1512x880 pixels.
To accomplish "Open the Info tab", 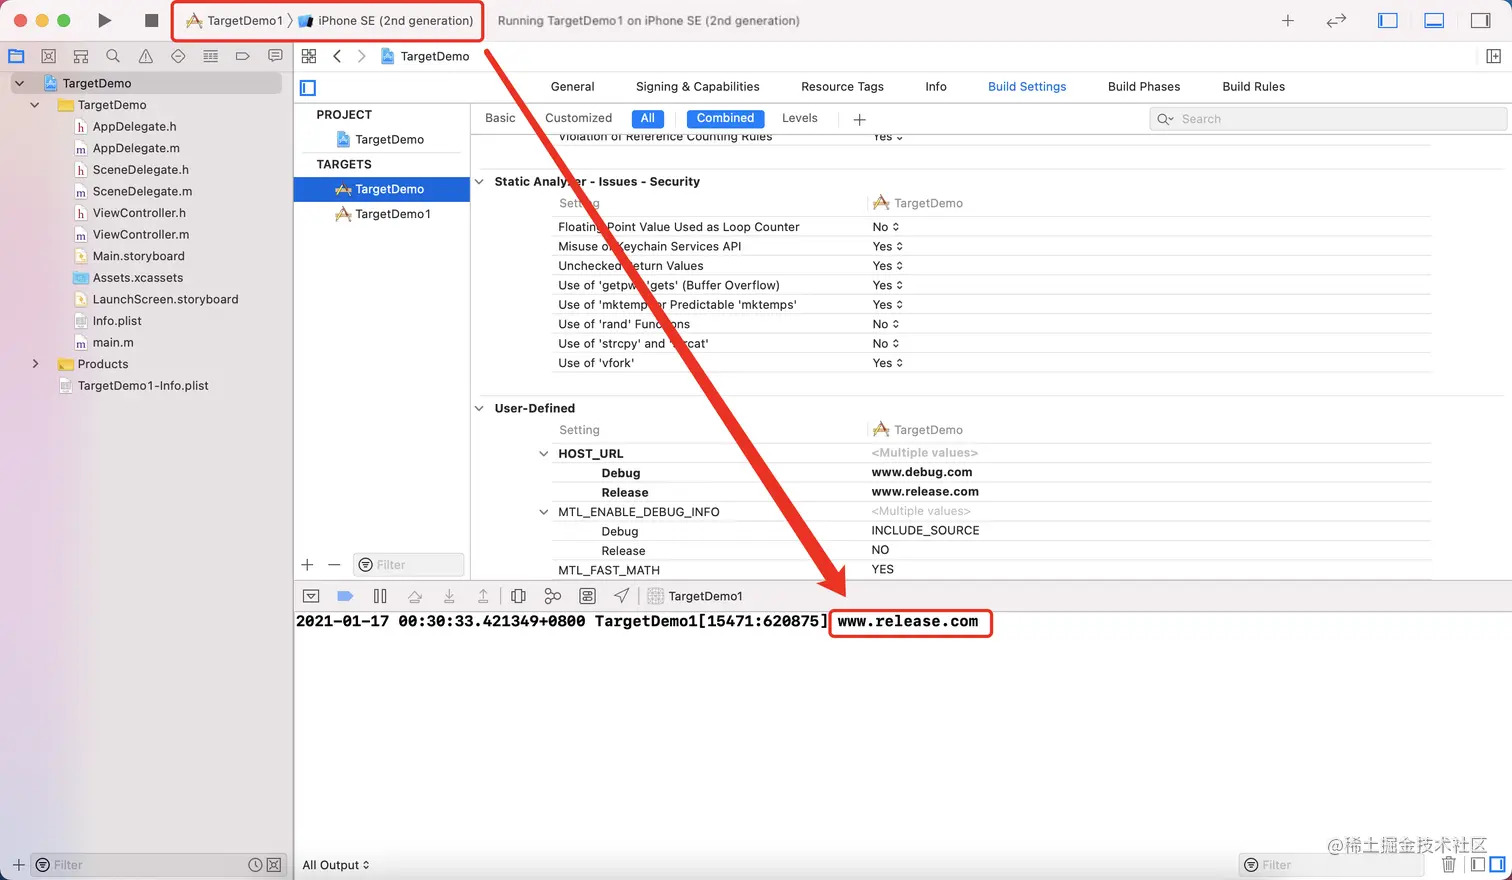I will 936,87.
